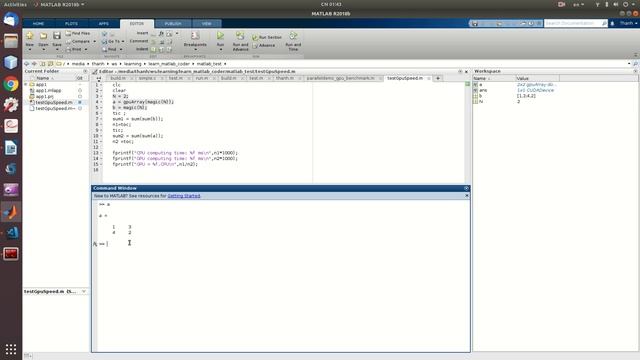Click the Insert function fx icon
This screenshot has height=360, width=640.
[x=161, y=33]
